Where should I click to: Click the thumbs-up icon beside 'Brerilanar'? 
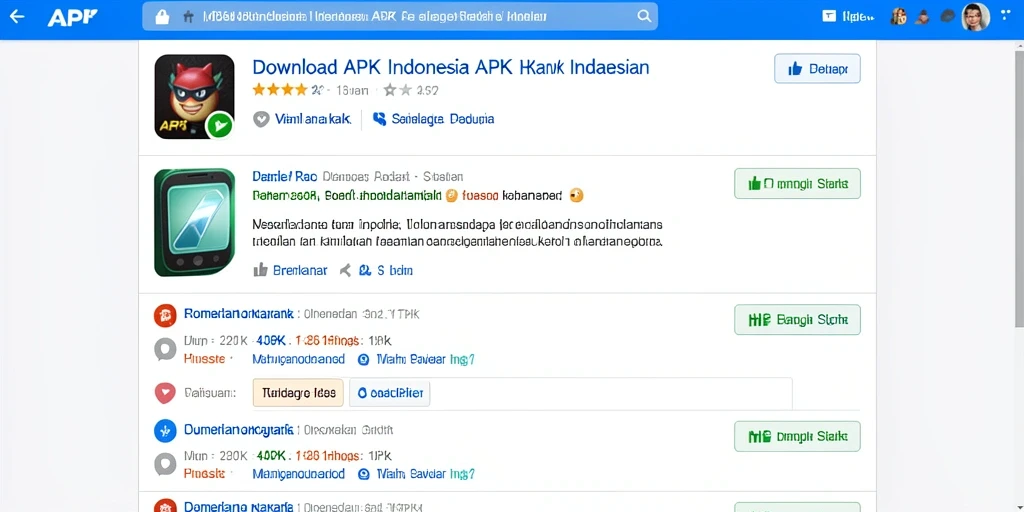click(261, 270)
